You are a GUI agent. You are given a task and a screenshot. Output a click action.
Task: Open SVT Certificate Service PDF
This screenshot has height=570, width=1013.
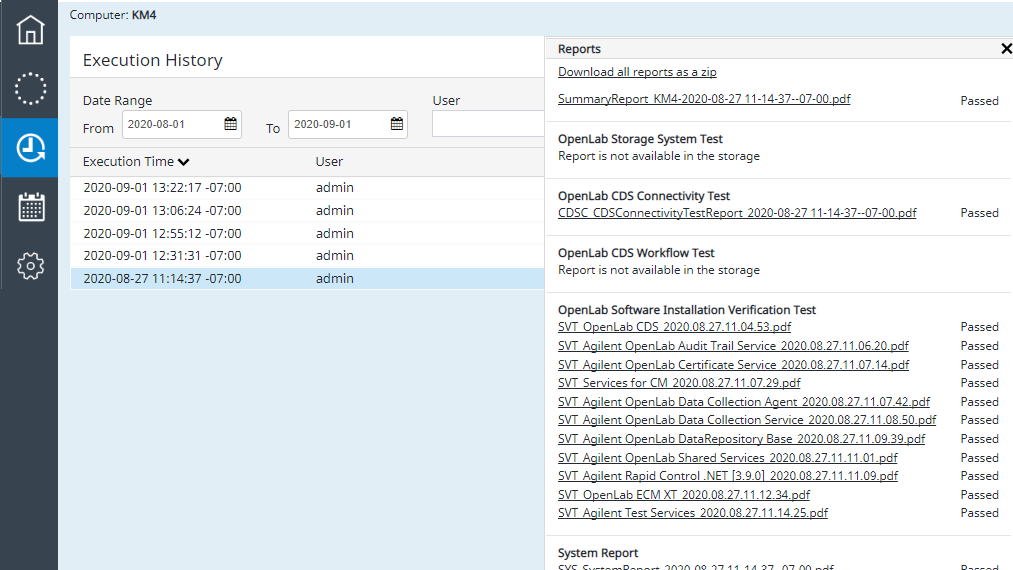pyautogui.click(x=733, y=364)
